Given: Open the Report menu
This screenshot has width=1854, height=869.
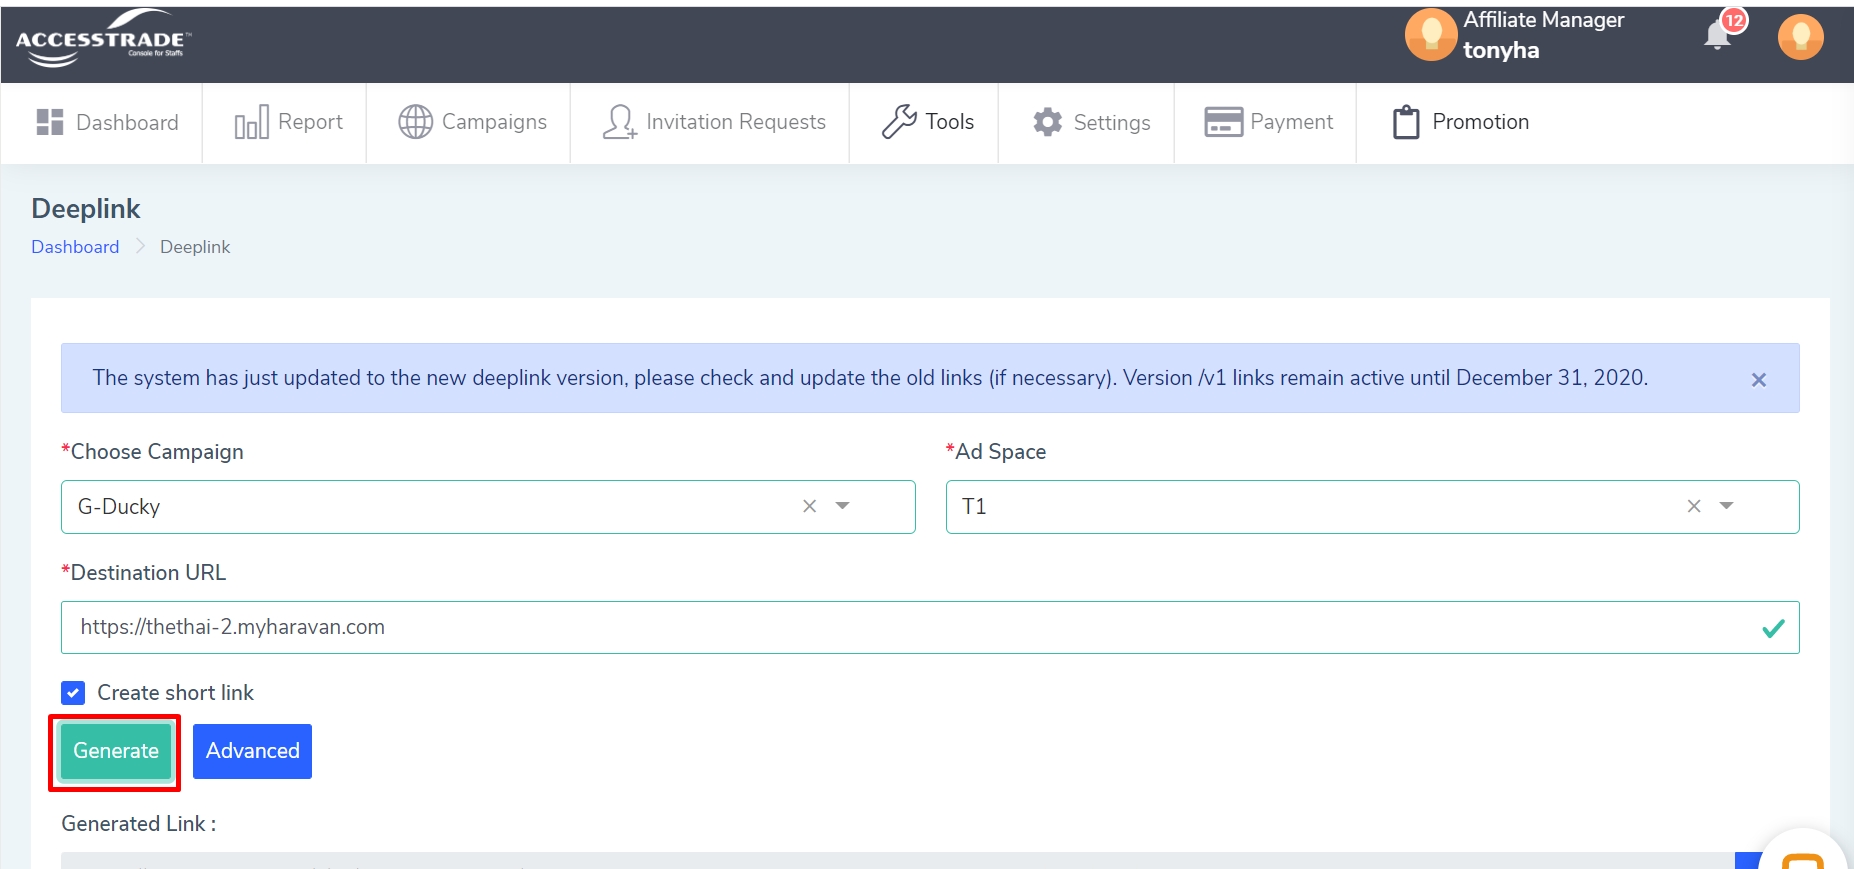Looking at the screenshot, I should click(288, 122).
